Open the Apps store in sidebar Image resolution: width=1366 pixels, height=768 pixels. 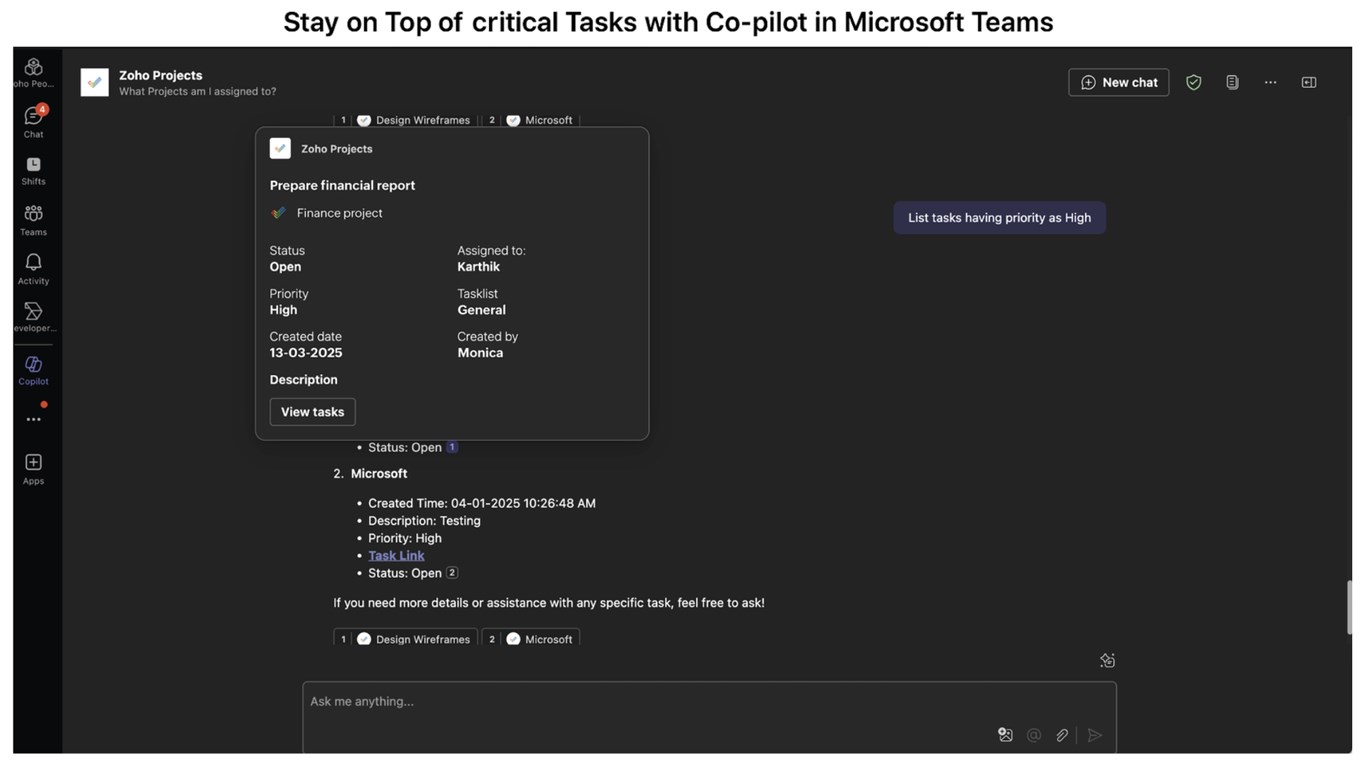tap(33, 468)
